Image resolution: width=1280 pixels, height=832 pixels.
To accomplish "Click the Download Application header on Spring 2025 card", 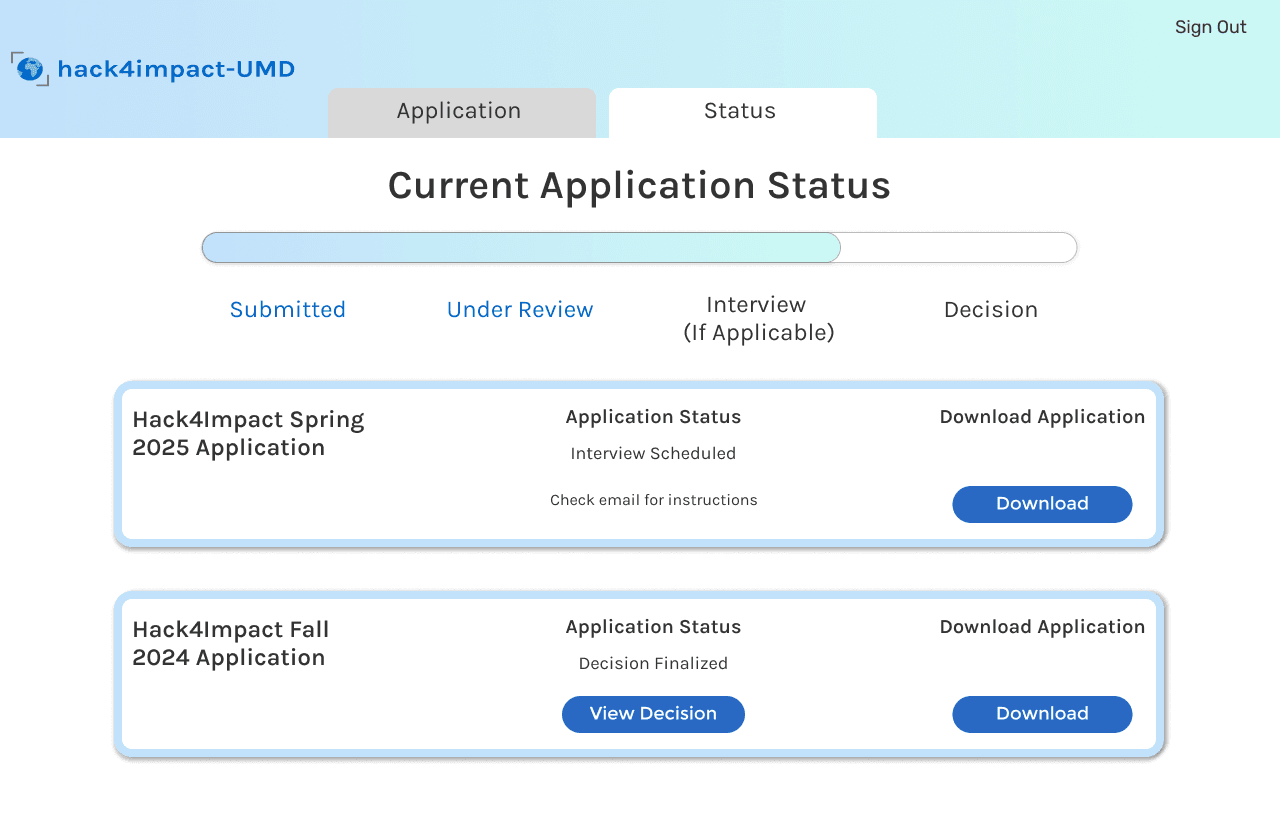I will click(x=1041, y=417).
